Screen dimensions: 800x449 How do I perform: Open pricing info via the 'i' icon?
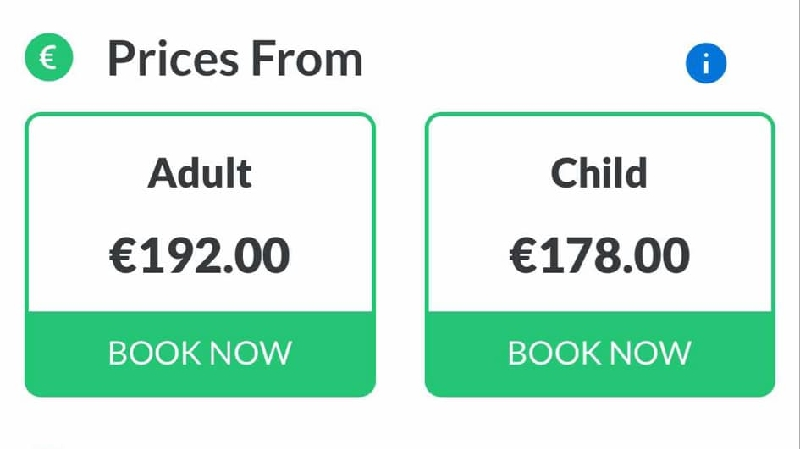pyautogui.click(x=706, y=63)
